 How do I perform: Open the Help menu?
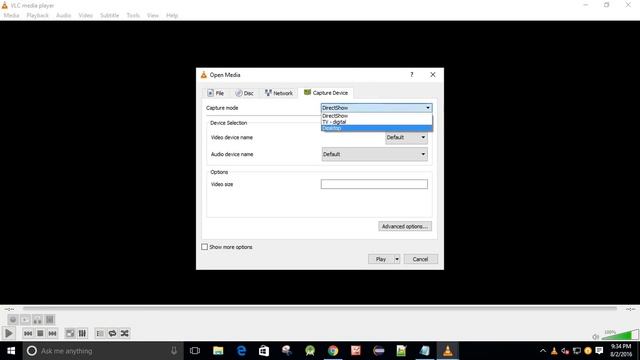point(172,16)
